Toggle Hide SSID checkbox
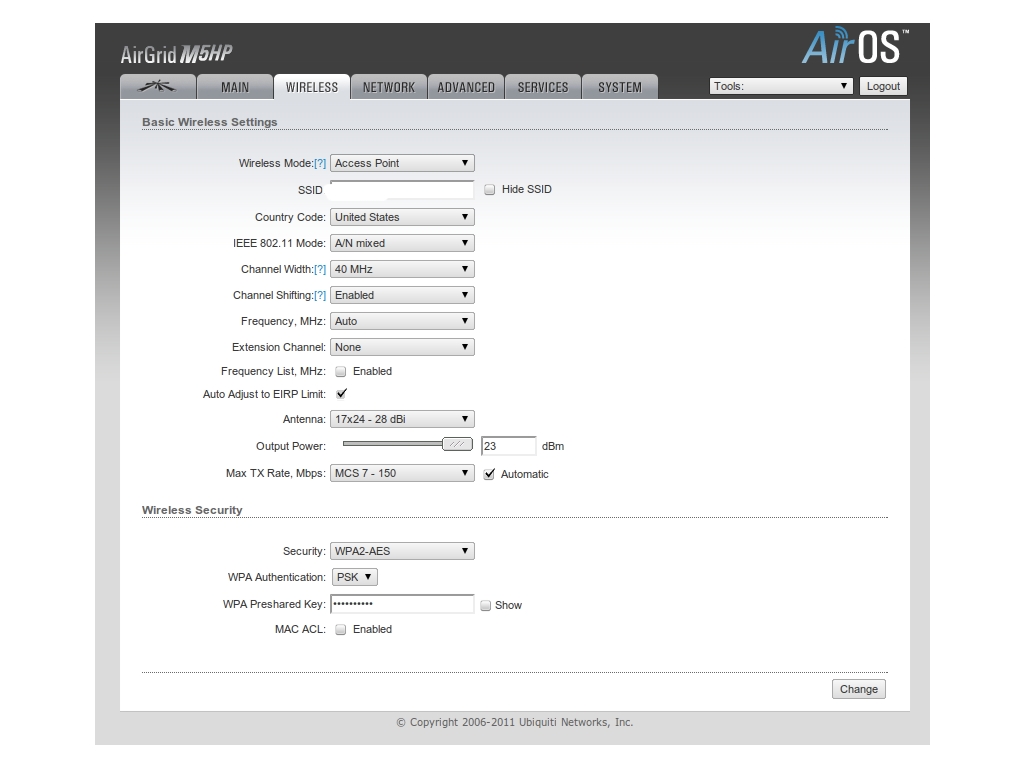Viewport: 1024px width, 768px height. [x=489, y=189]
